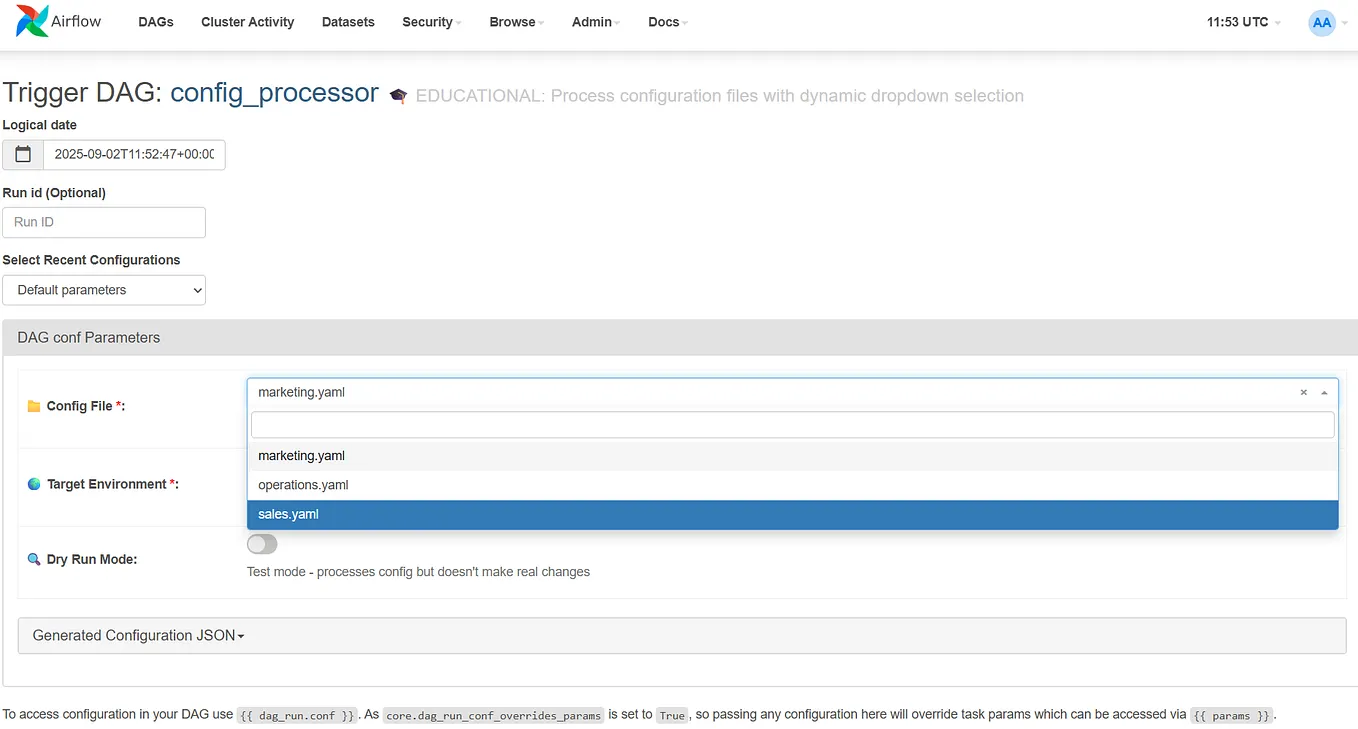Open the Docs menu
Viewport: 1358px width, 729px height.
666,22
